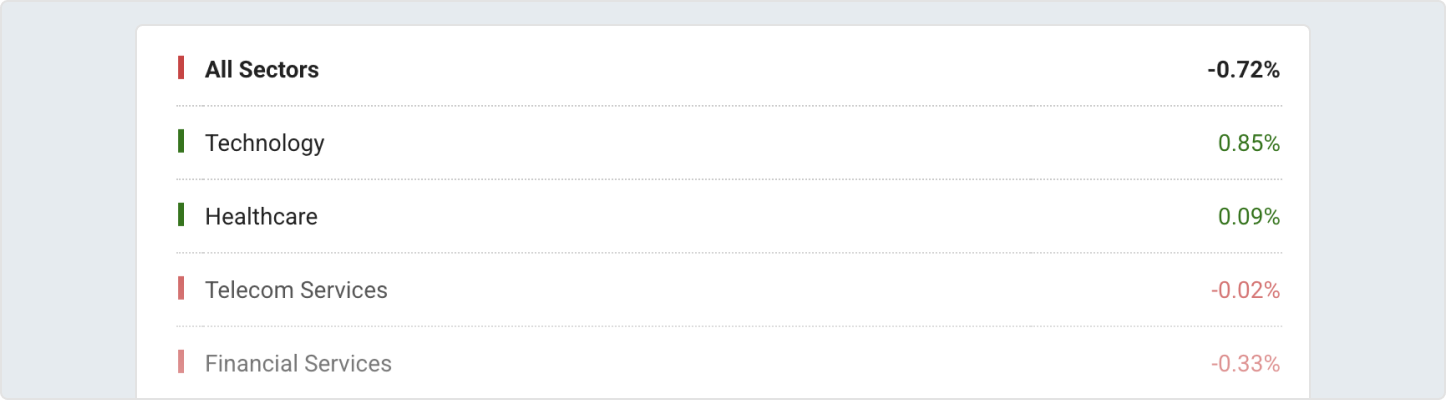1446x400 pixels.
Task: Open the Telecom Services sector label
Action: click(296, 290)
